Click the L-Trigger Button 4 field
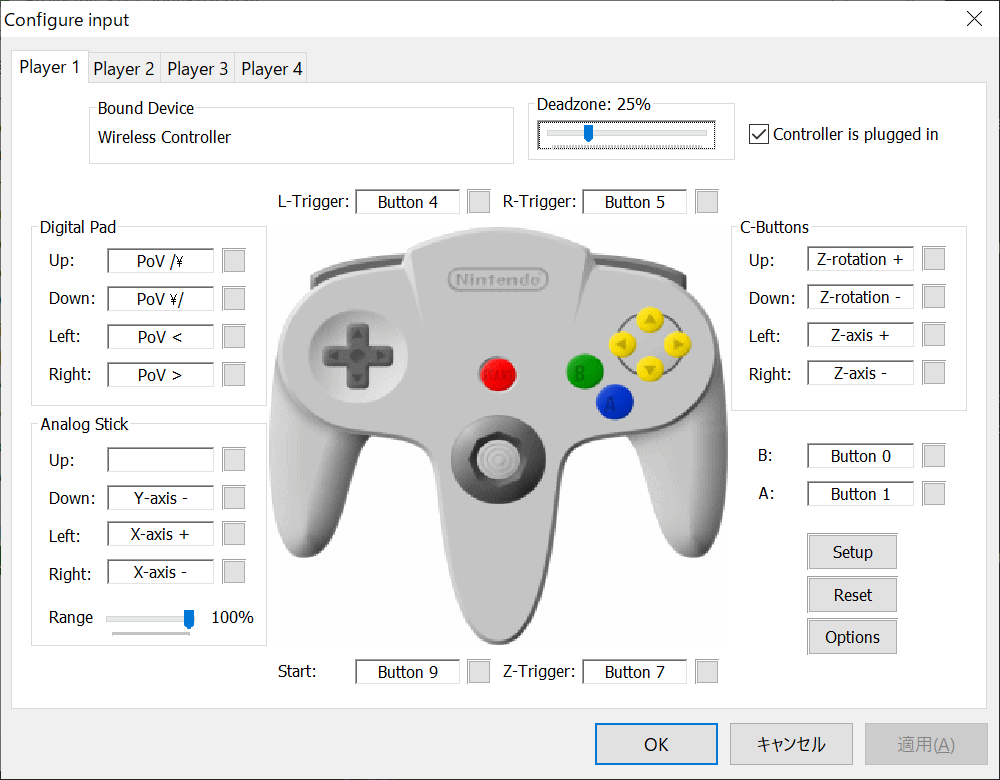The height and width of the screenshot is (780, 1000). click(408, 202)
